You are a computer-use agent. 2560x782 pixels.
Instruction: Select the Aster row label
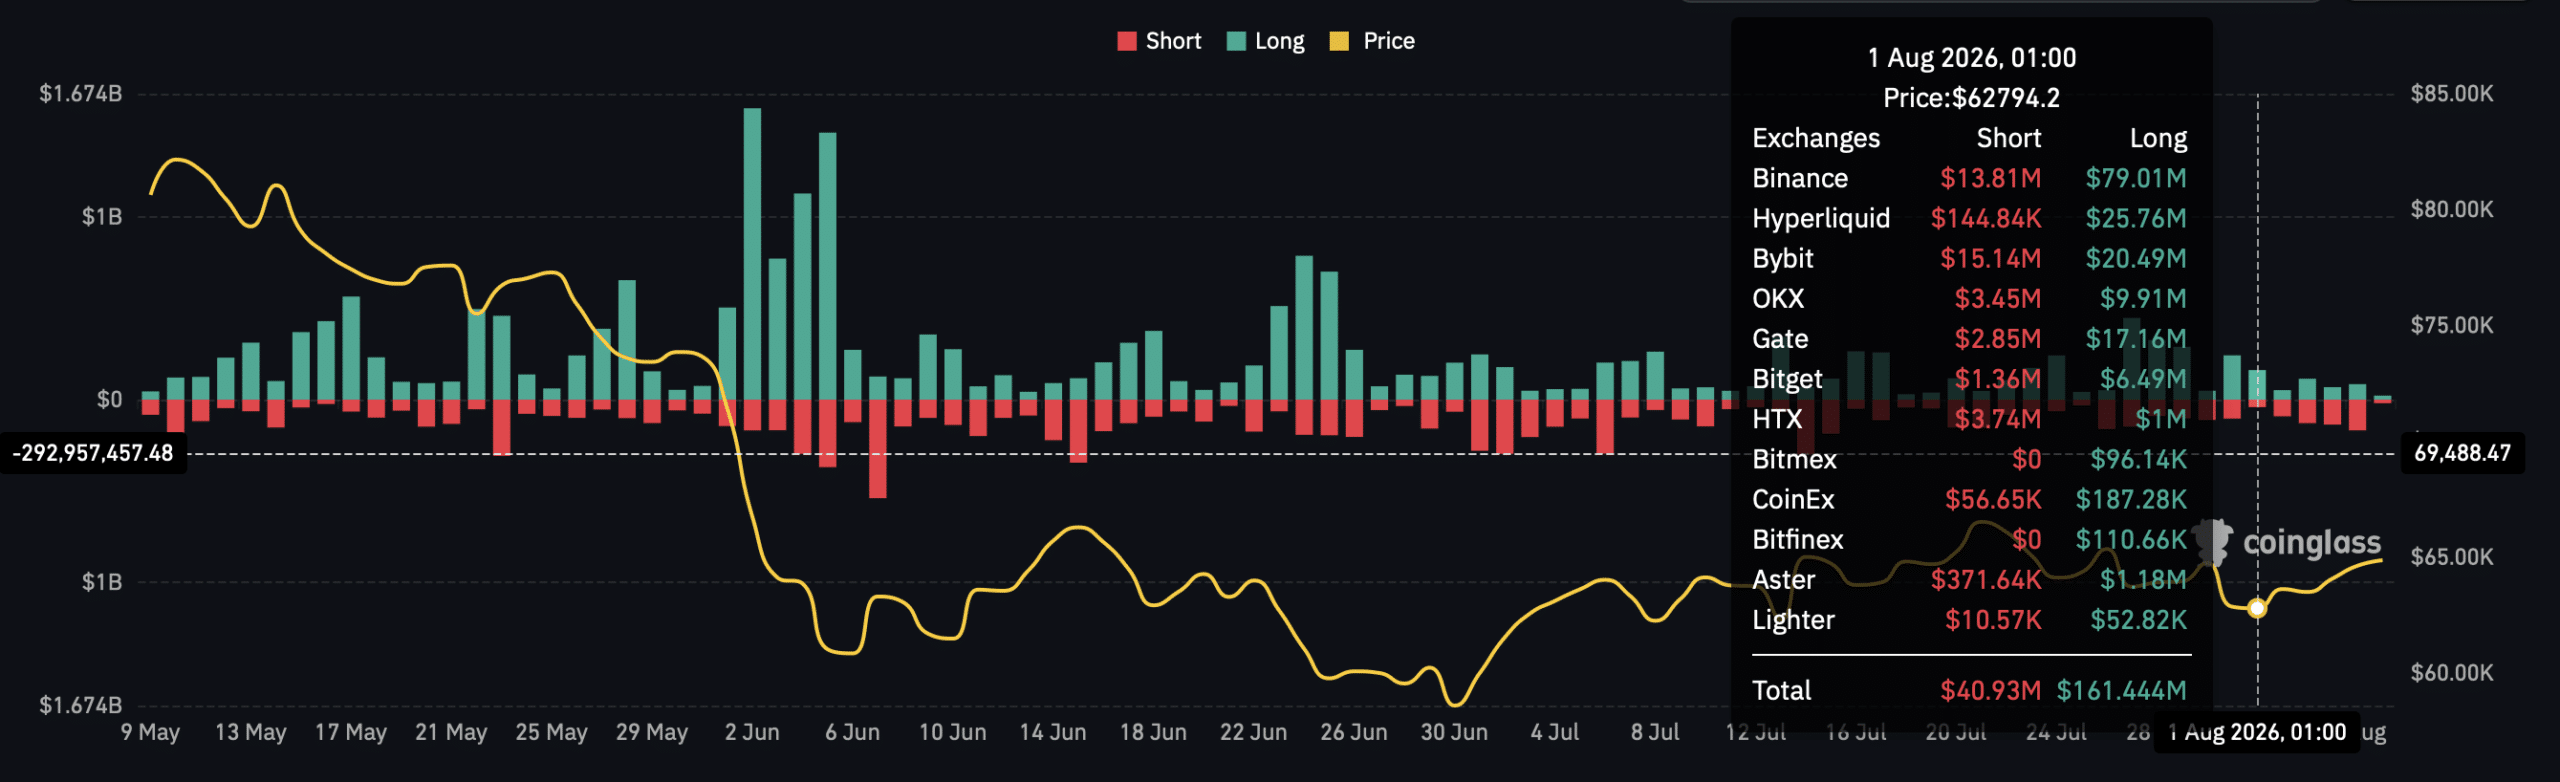tap(1784, 579)
